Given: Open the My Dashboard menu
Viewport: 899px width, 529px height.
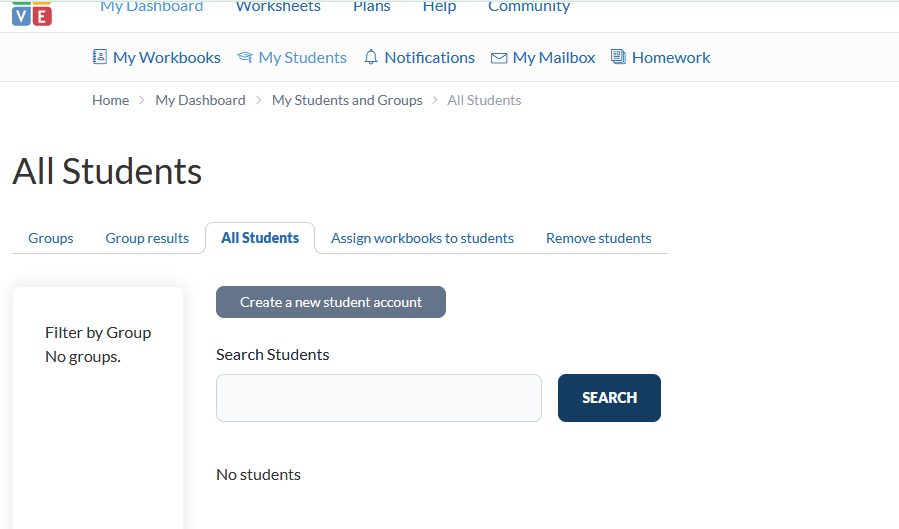Looking at the screenshot, I should click(x=151, y=7).
